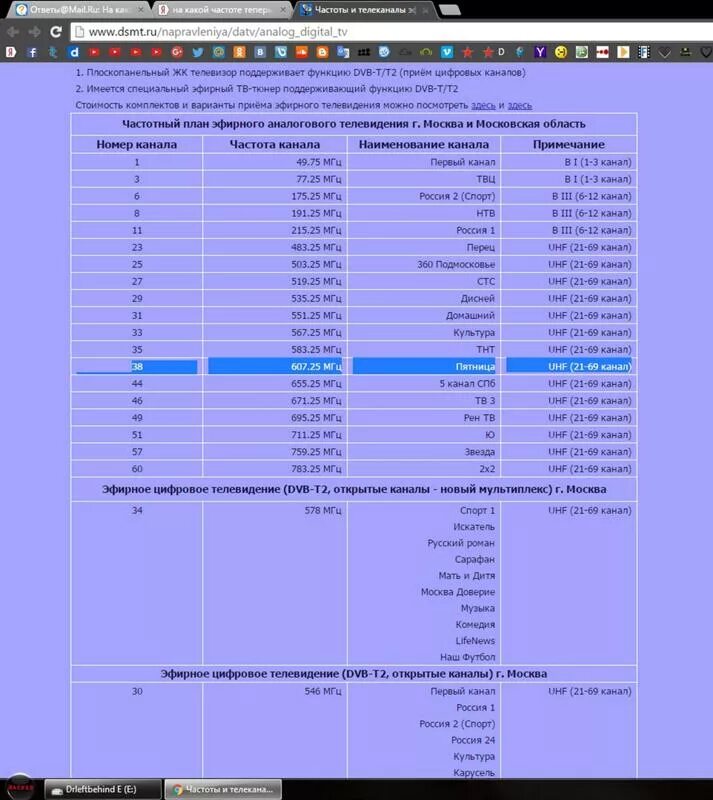Click the 'Наименование канала' column header

[x=424, y=144]
